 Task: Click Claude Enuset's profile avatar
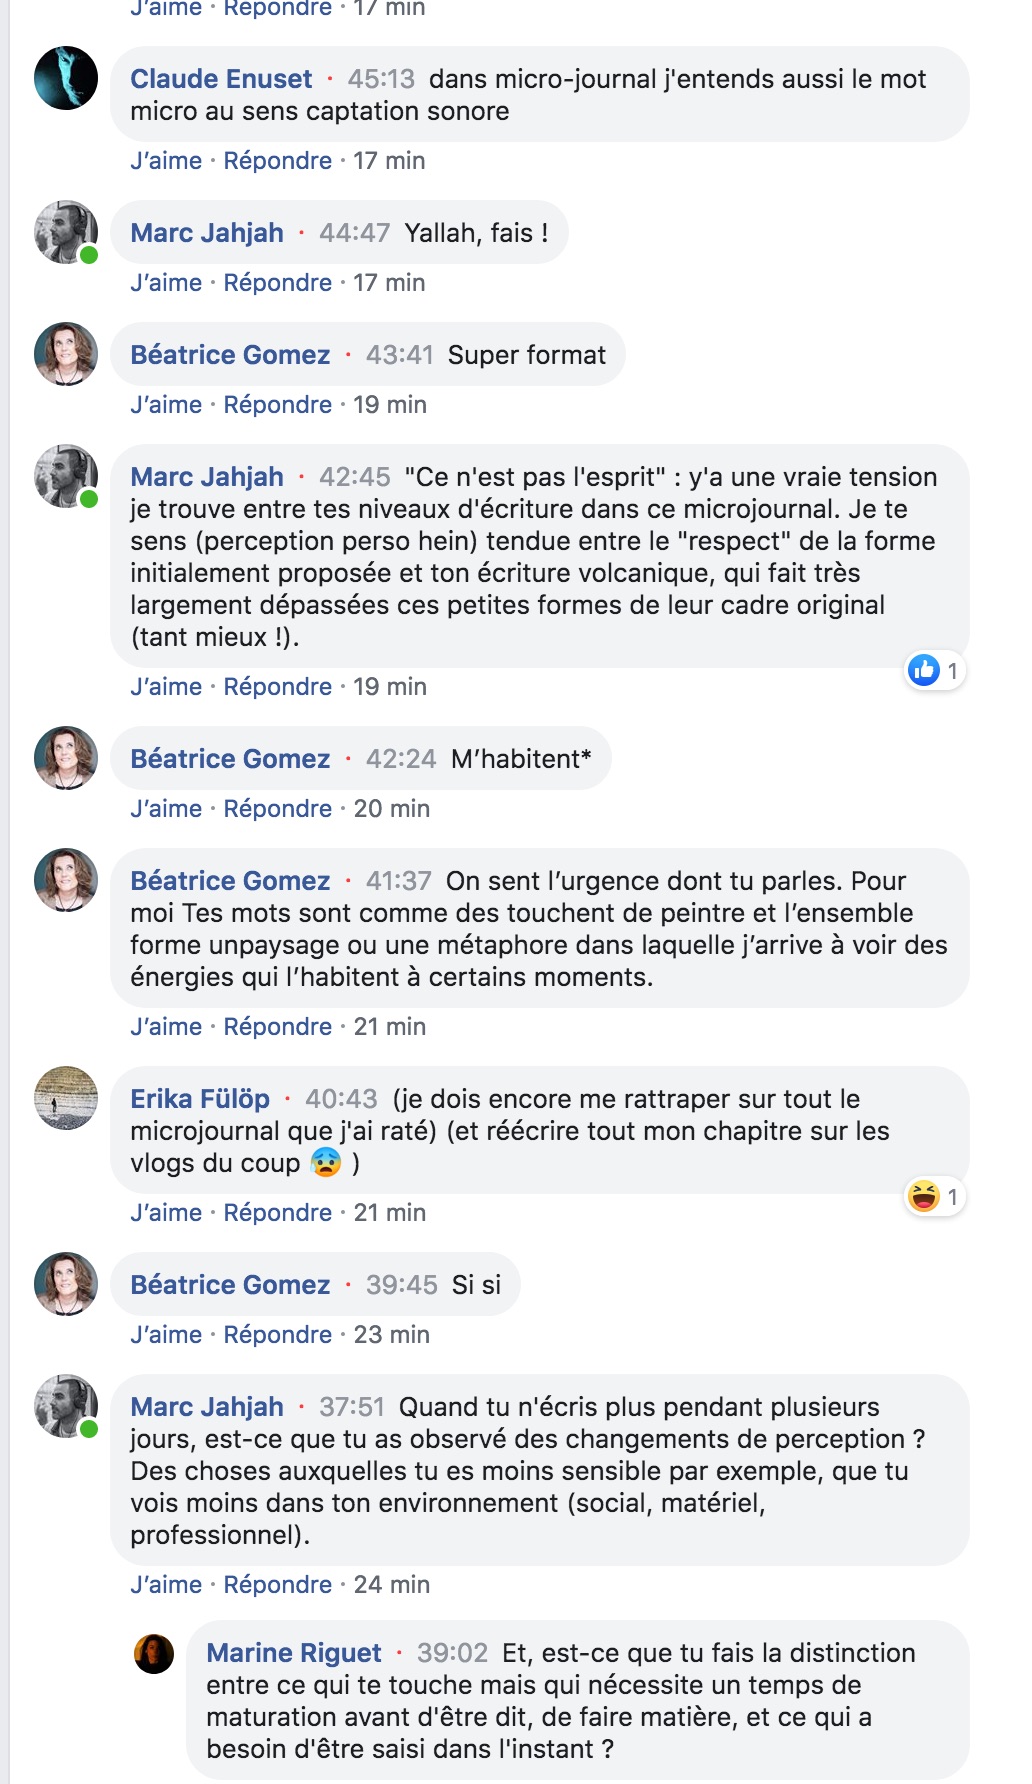point(66,78)
